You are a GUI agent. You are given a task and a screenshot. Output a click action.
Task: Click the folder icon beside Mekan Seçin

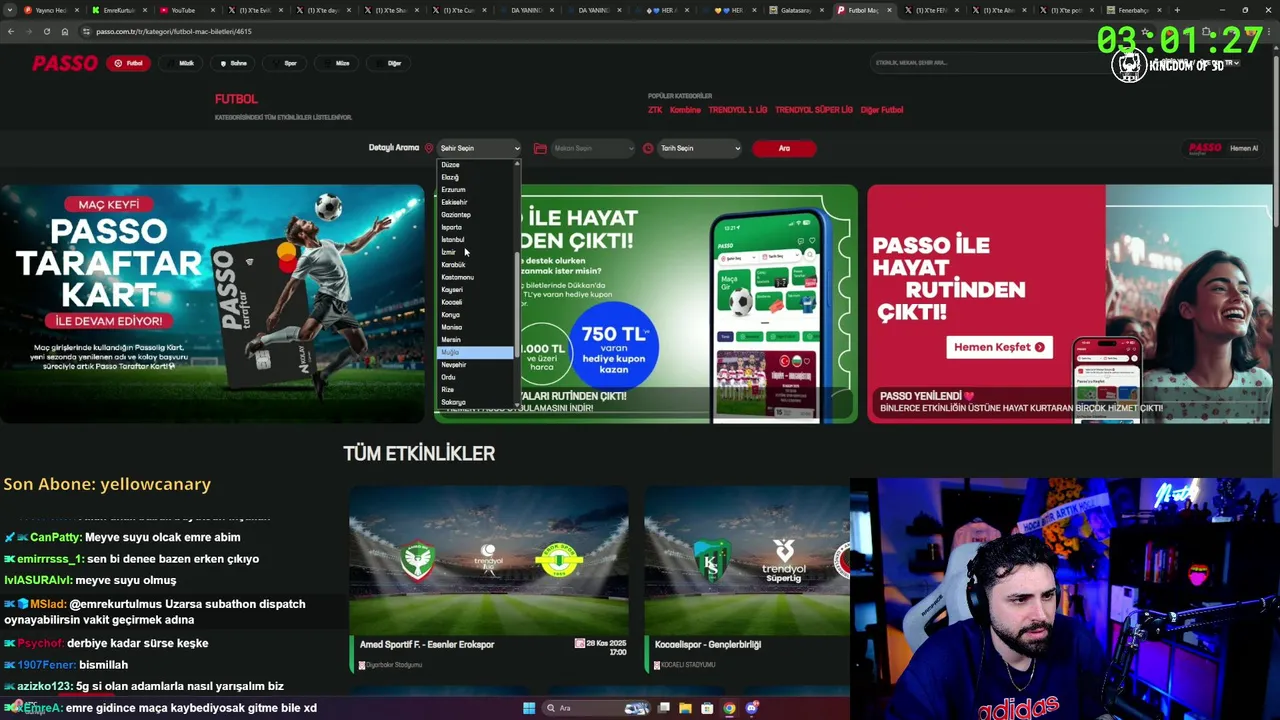(x=540, y=148)
